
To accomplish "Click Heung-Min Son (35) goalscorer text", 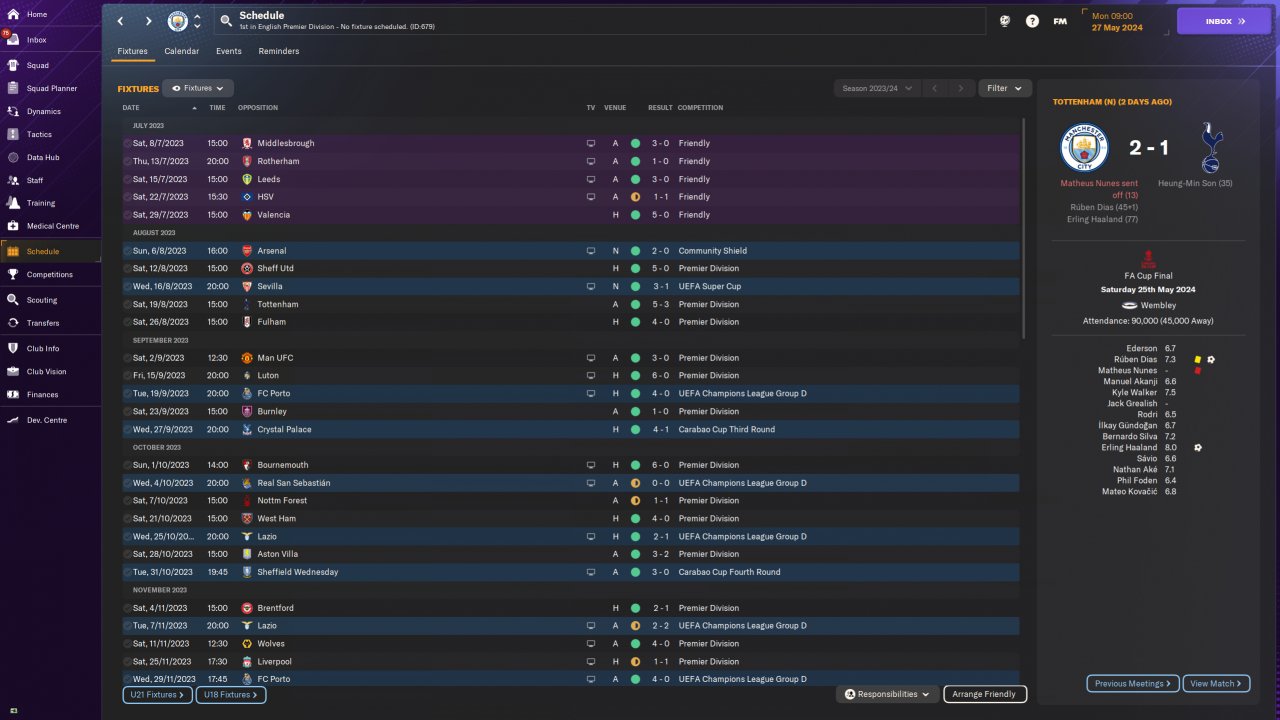I will 1195,183.
